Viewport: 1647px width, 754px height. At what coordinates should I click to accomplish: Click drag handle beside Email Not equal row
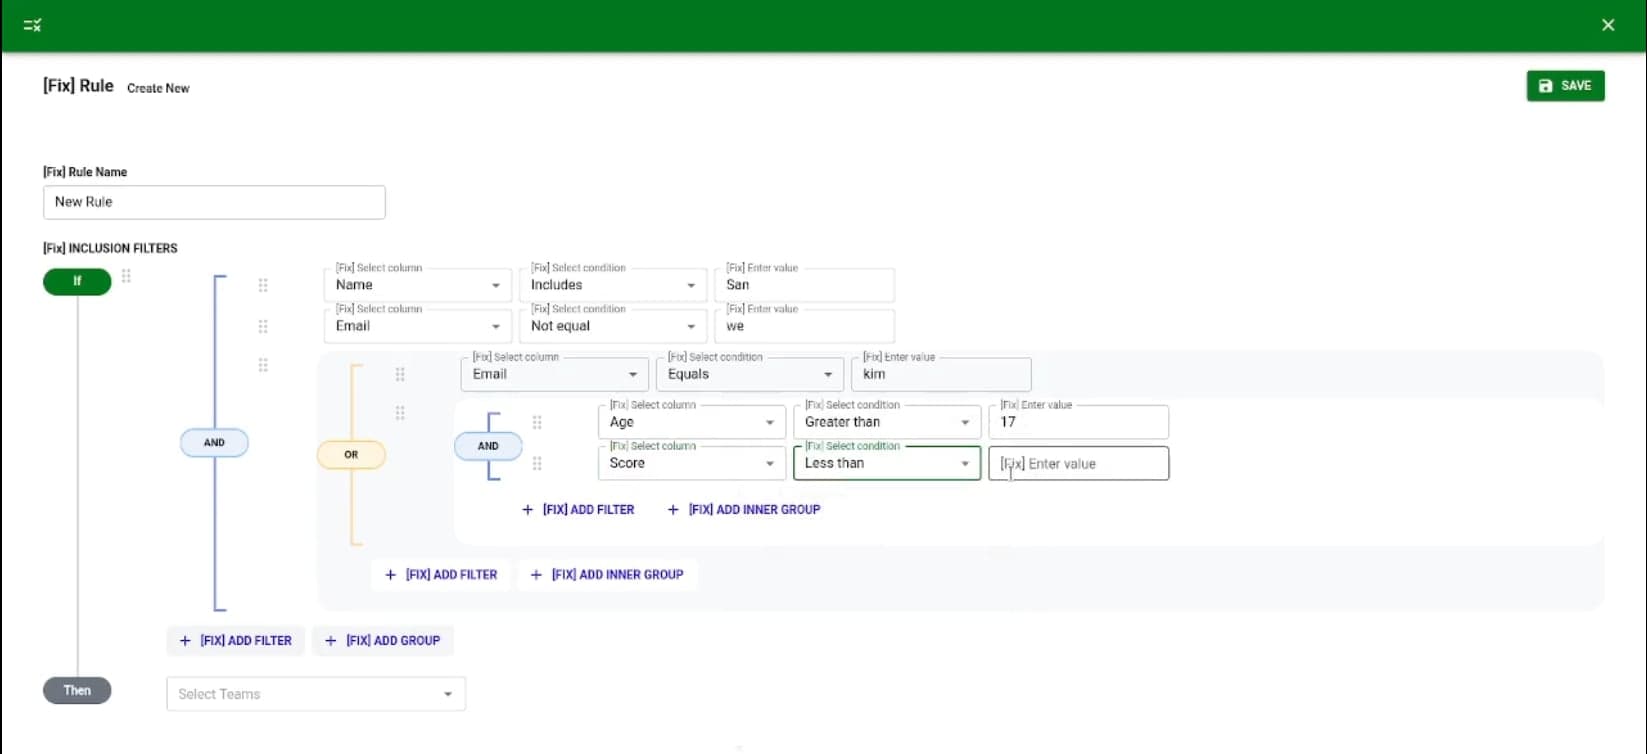[263, 326]
